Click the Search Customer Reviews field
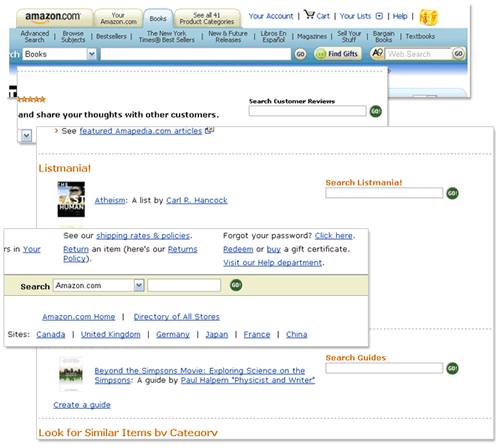The height and width of the screenshot is (448, 500). point(307,111)
